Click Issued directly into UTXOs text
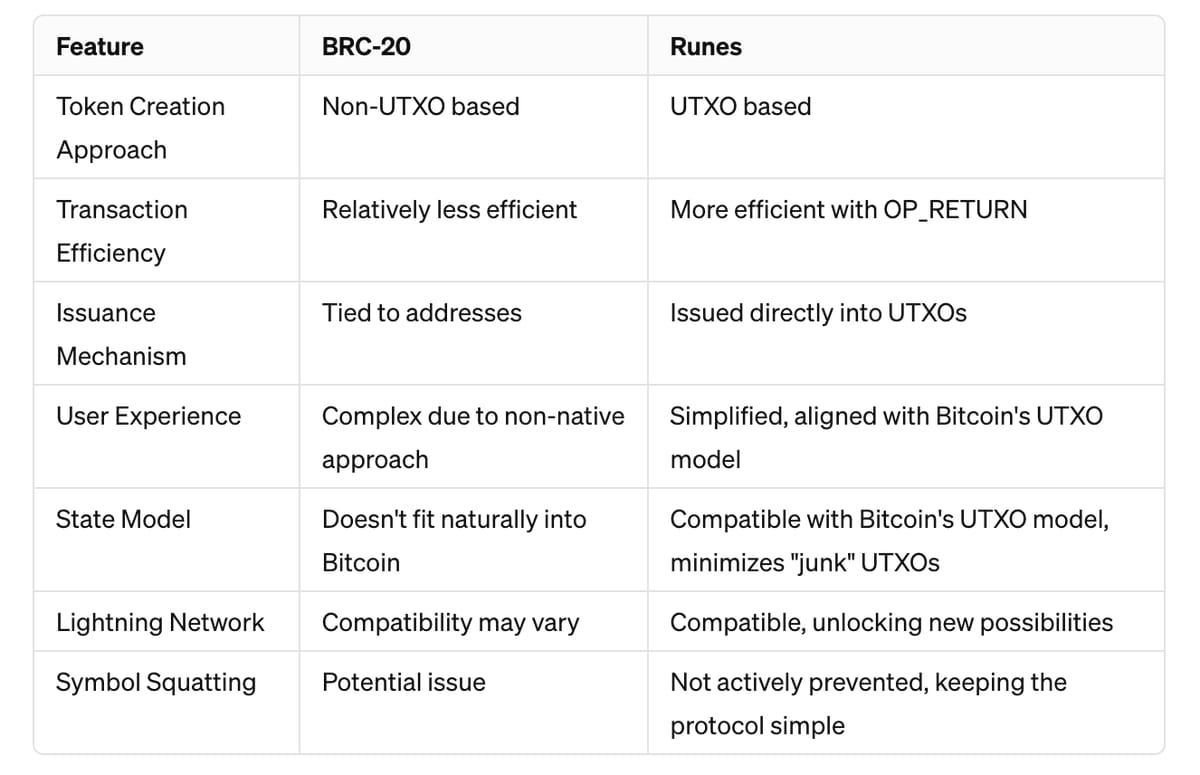Screen dimensions: 1200x775 pos(818,313)
